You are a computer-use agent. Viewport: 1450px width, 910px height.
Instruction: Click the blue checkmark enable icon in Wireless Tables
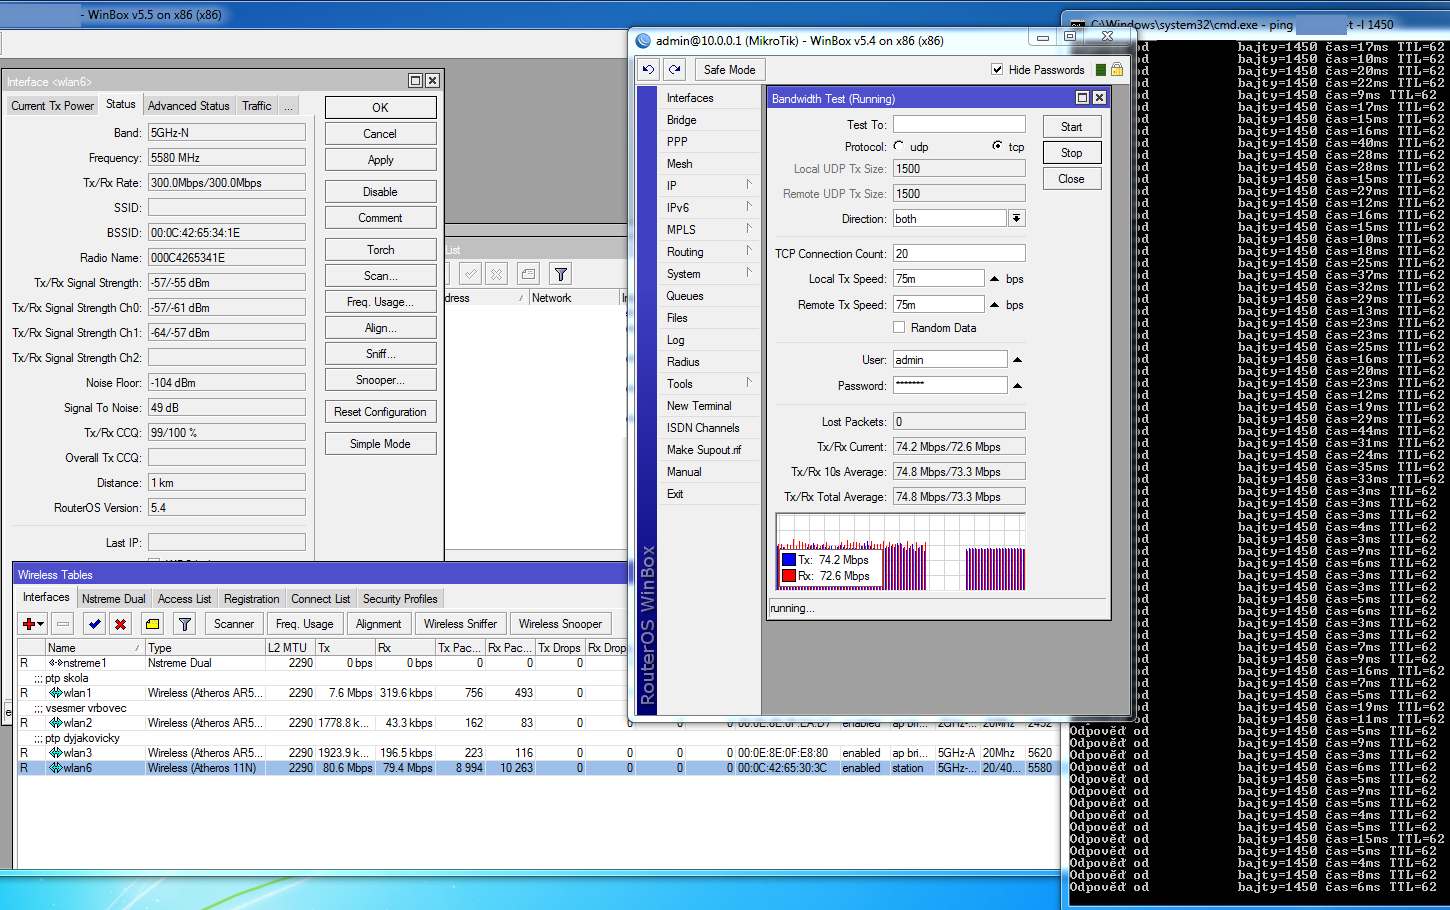coord(94,624)
